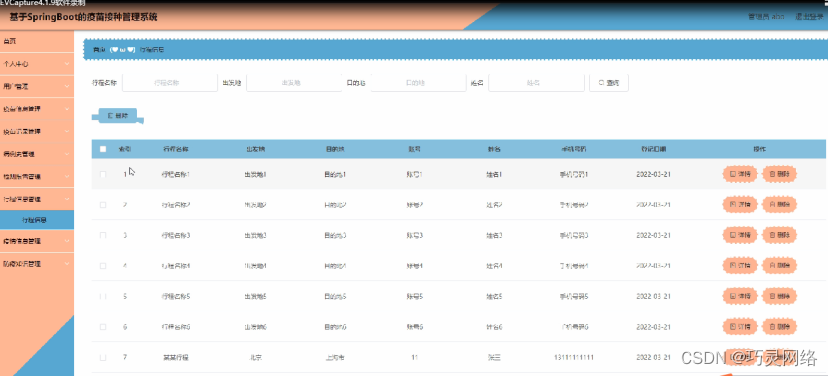View 详情 for row 行程名称3

click(x=740, y=235)
